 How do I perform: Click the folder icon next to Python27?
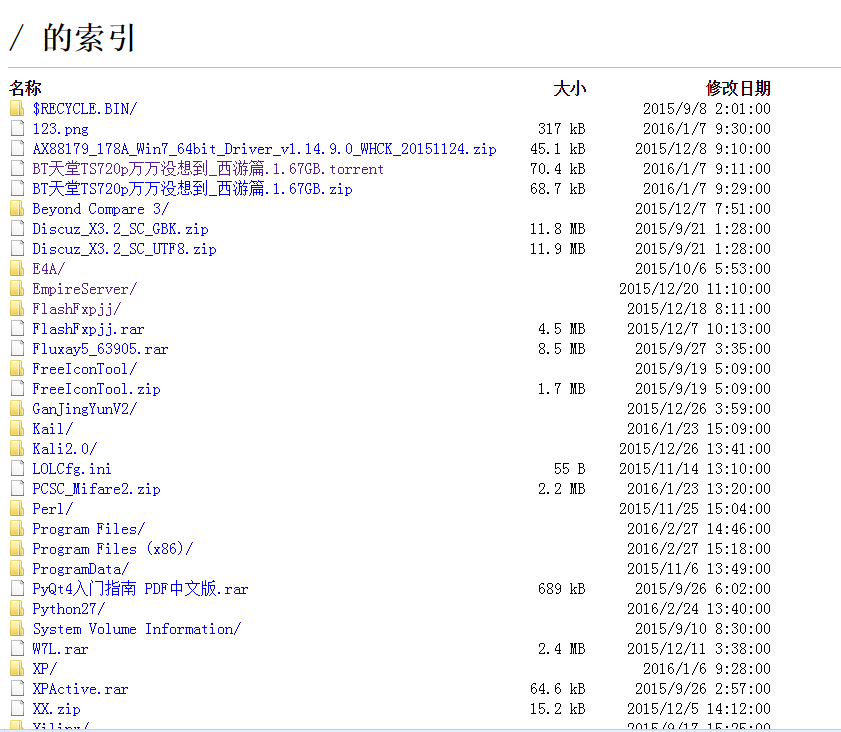17,608
